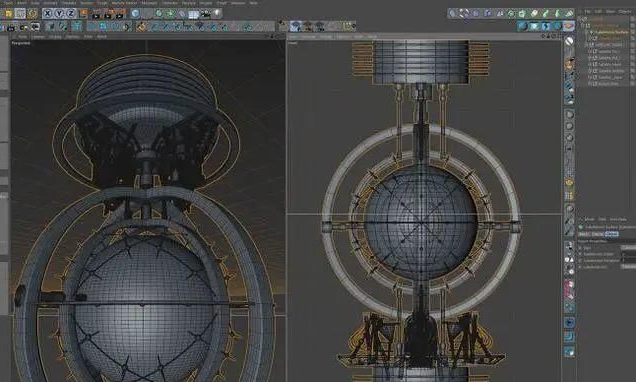Toggle the Z axis lock button
This screenshot has width=636, height=382.
(71, 13)
